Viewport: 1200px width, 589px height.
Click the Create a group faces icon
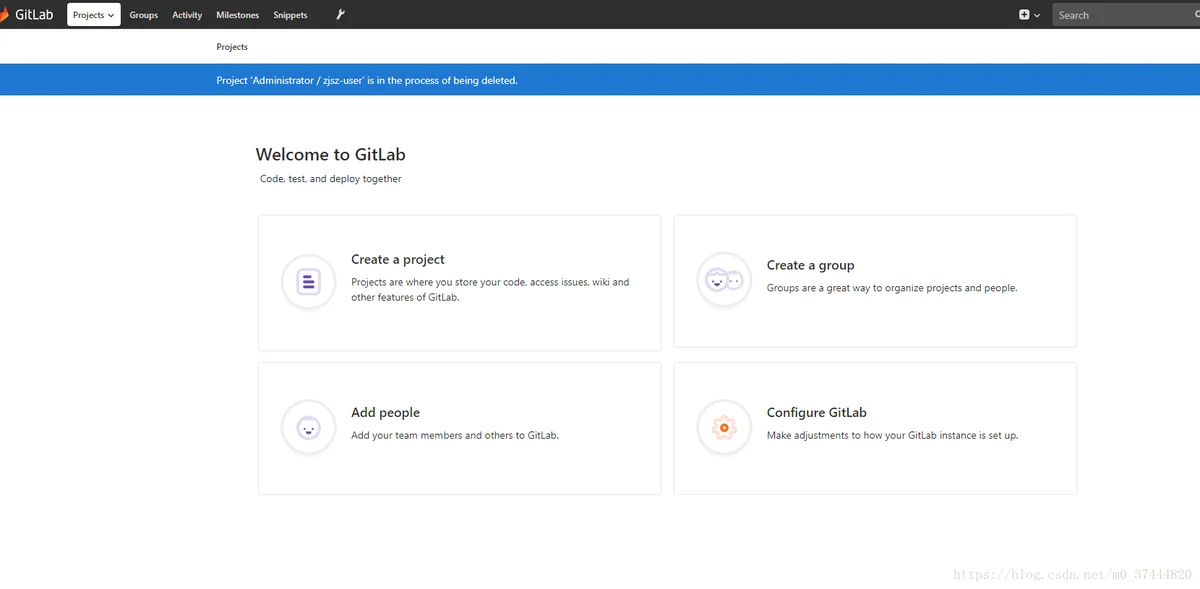pyautogui.click(x=723, y=281)
